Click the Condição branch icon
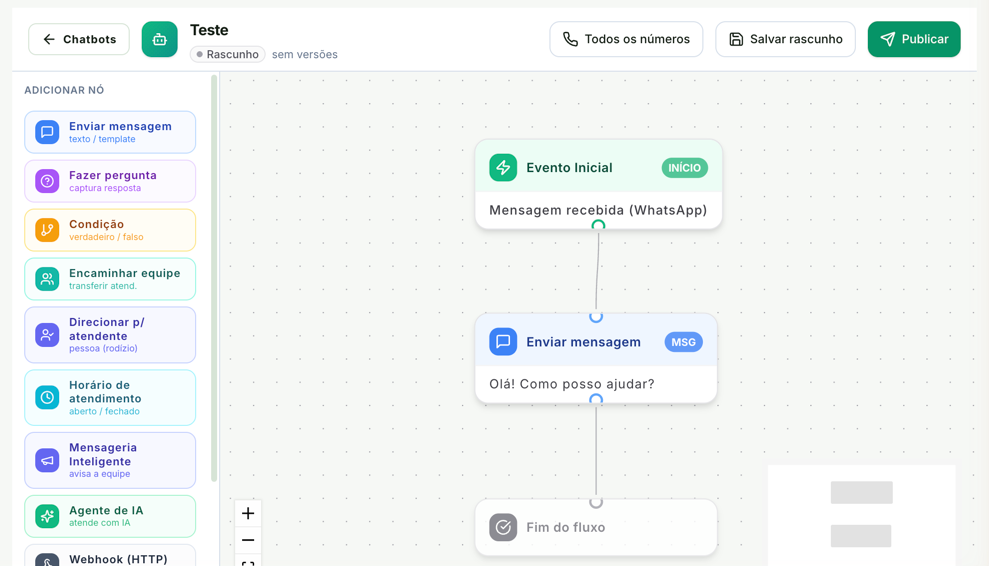989x566 pixels. coord(47,230)
